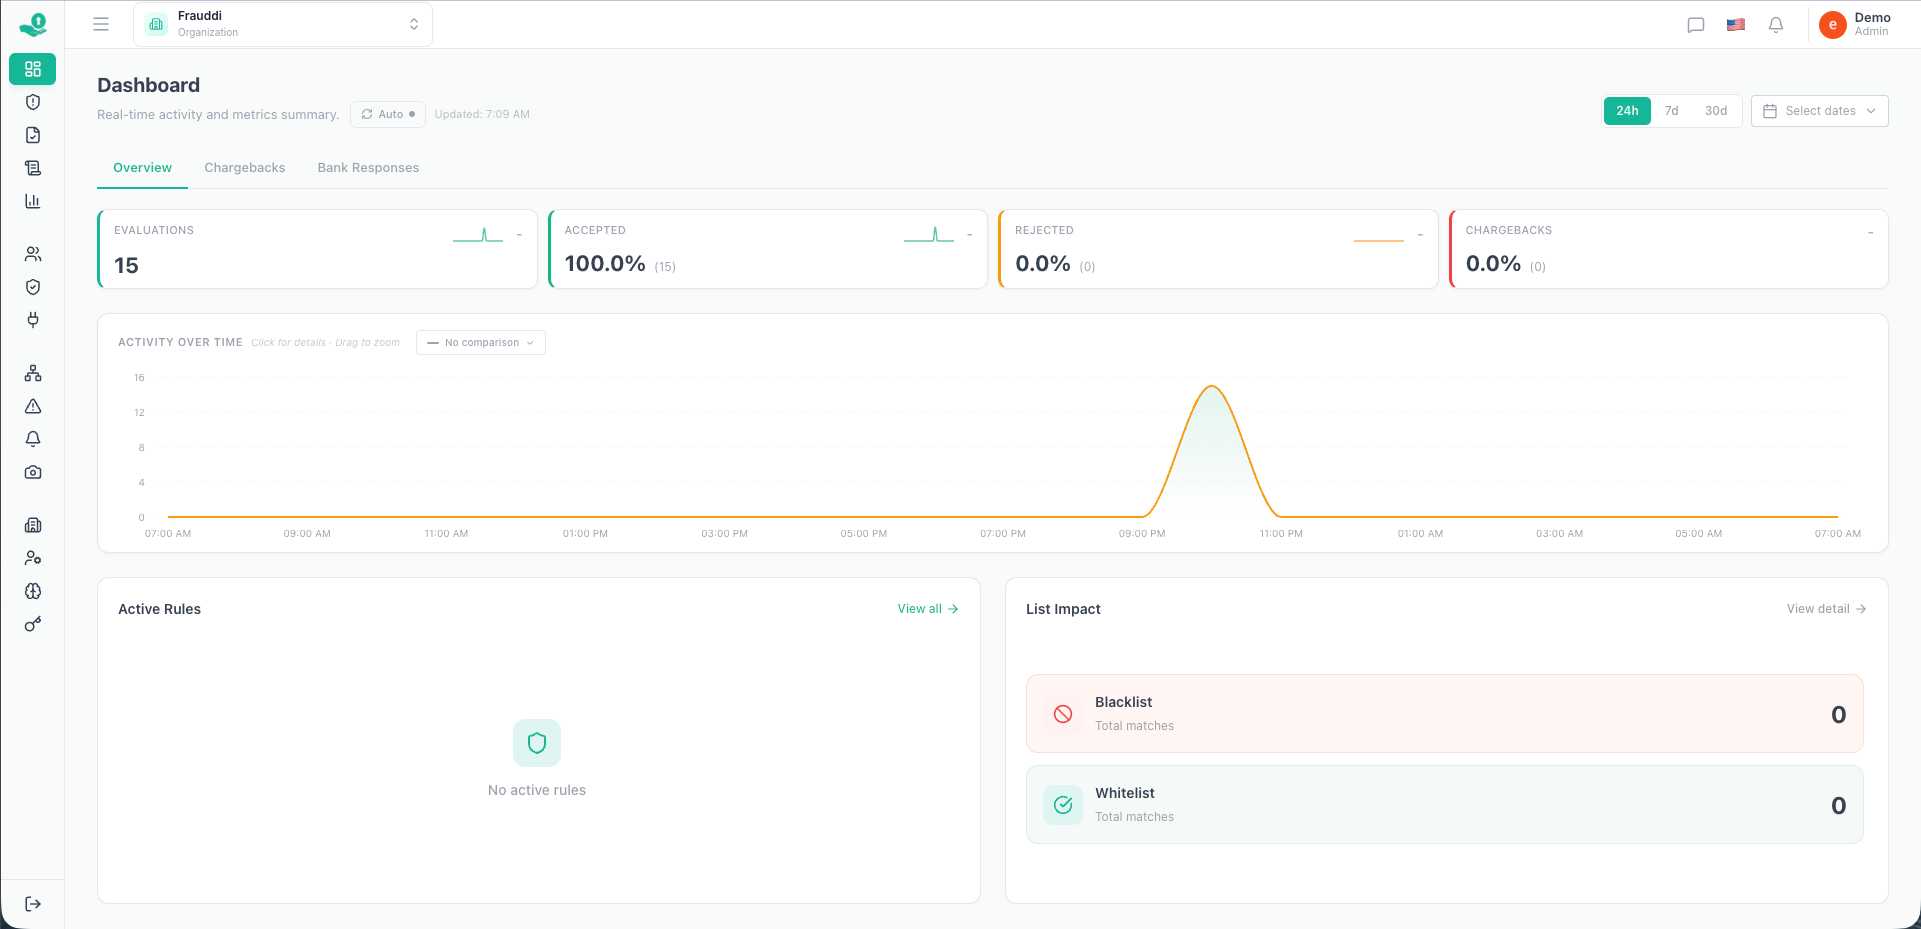Open the Dashboard from the sidebar
Viewport: 1921px width, 929px height.
pyautogui.click(x=33, y=69)
